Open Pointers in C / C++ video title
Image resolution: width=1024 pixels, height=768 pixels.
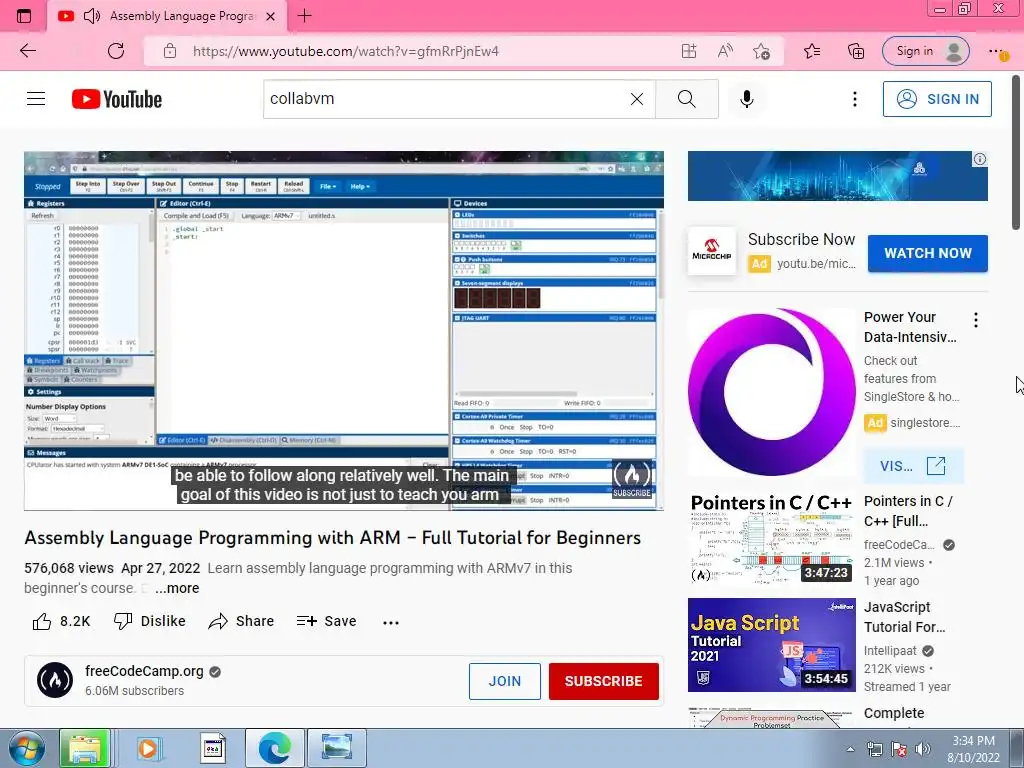coord(908,511)
